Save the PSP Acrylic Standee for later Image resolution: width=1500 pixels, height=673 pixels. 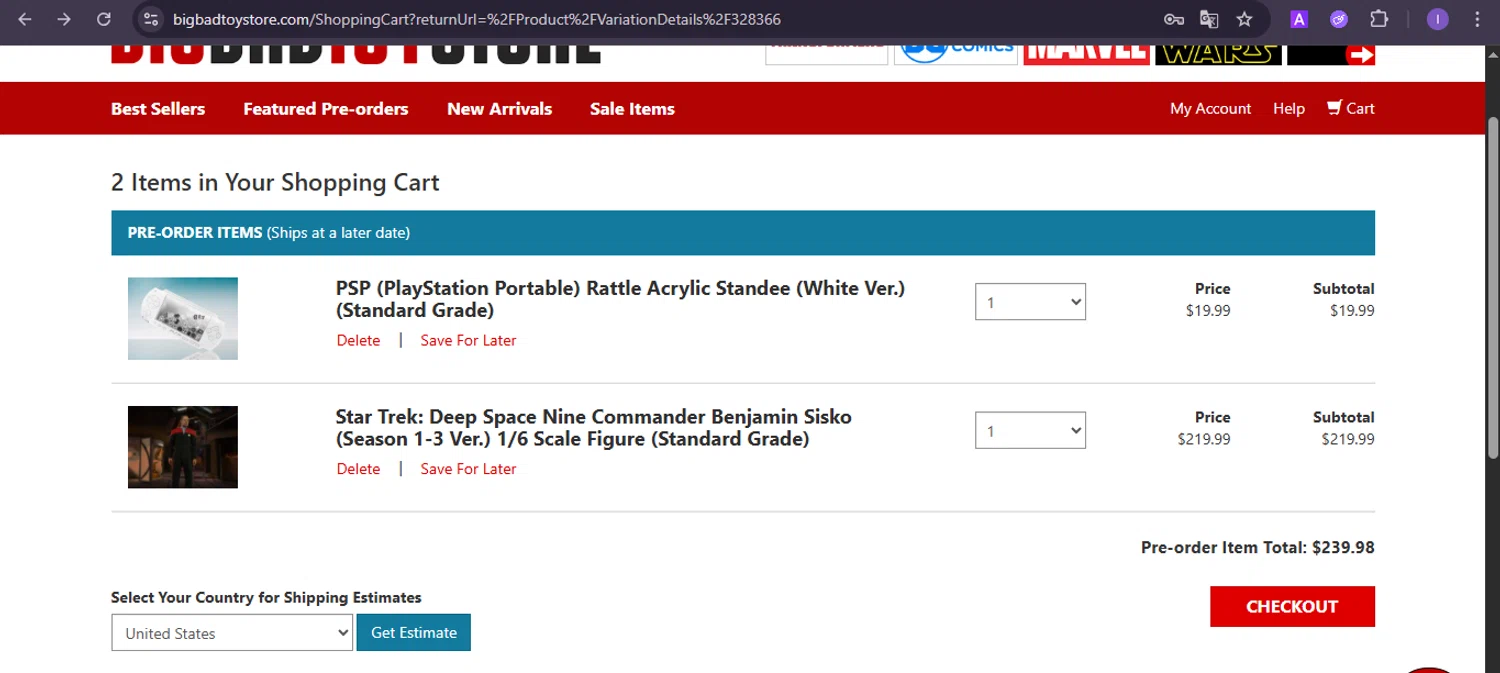(x=468, y=341)
